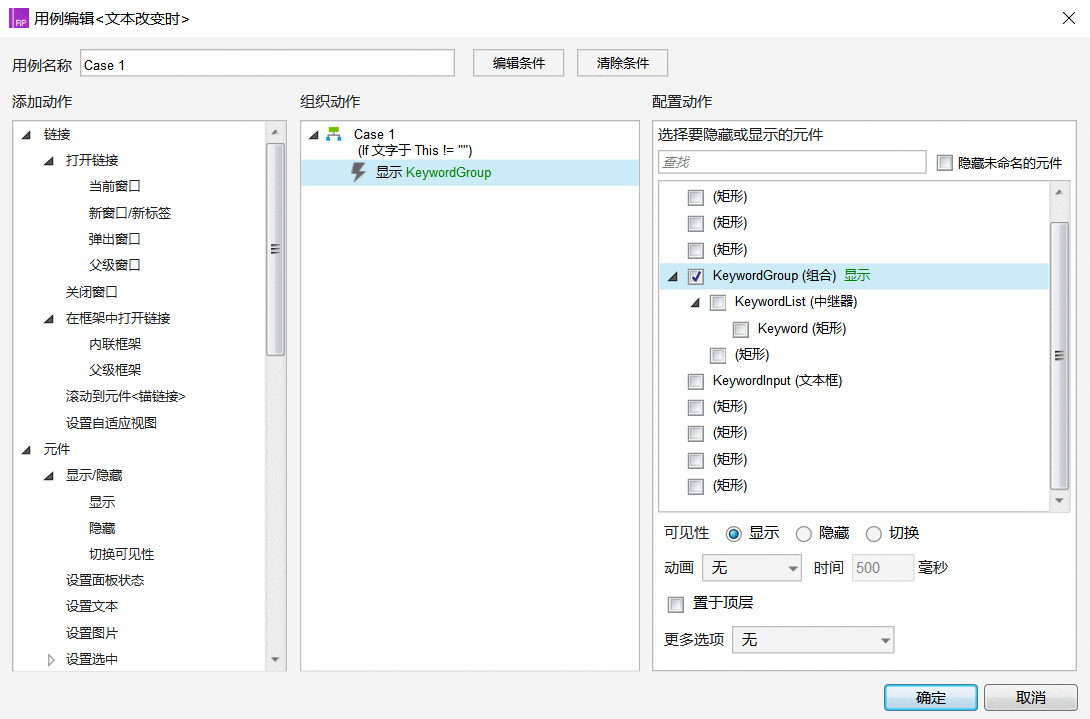The height and width of the screenshot is (719, 1090).
Task: Select the 显示 visibility radio button
Action: click(x=733, y=533)
